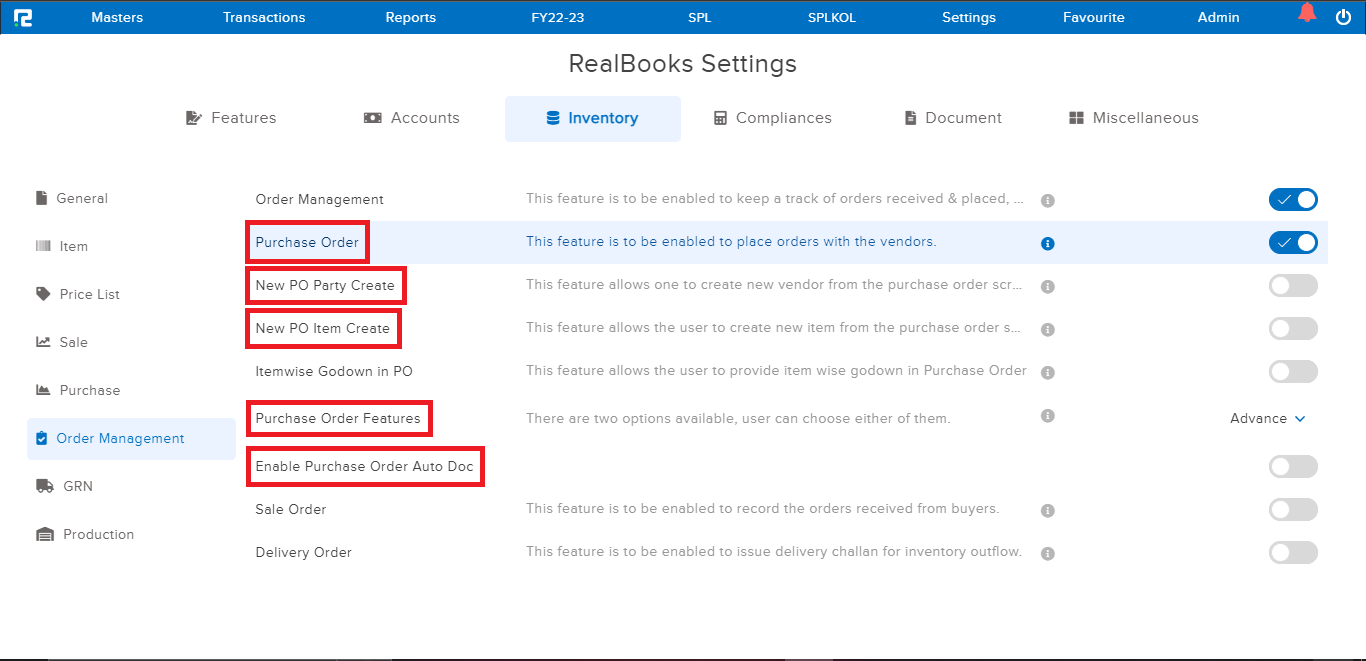
Task: Open the Transactions menu
Action: [x=263, y=16]
